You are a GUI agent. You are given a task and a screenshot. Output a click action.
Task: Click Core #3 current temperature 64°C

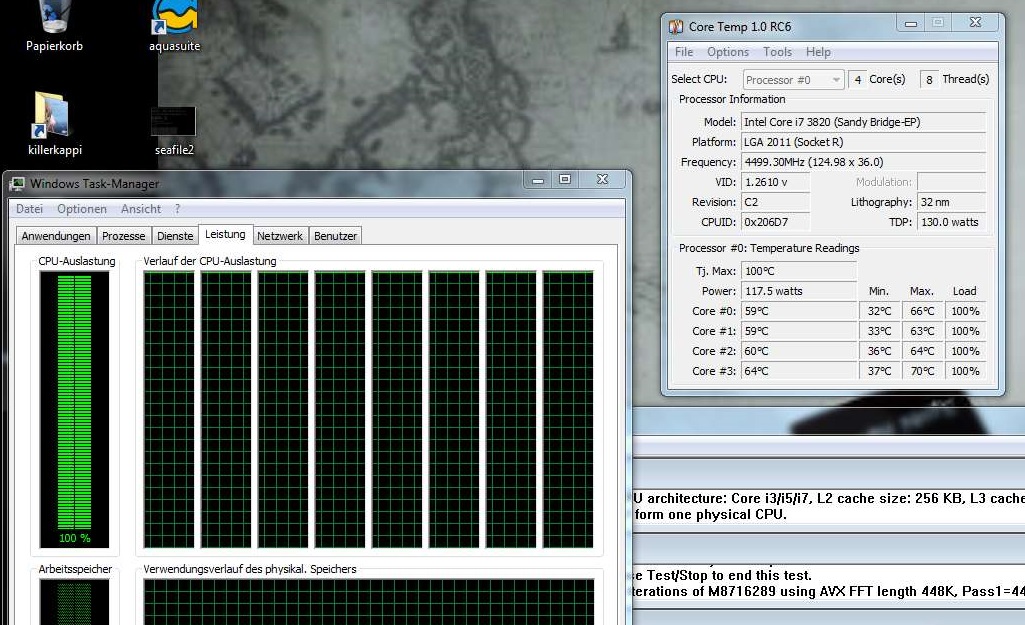[799, 371]
